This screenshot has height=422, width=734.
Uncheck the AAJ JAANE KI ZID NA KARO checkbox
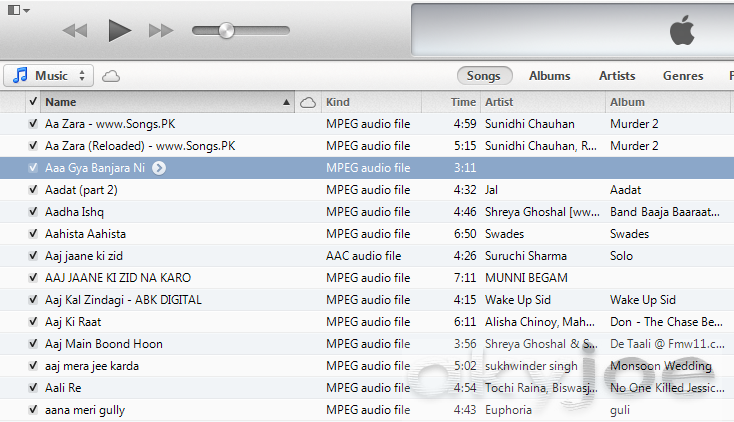click(x=33, y=278)
